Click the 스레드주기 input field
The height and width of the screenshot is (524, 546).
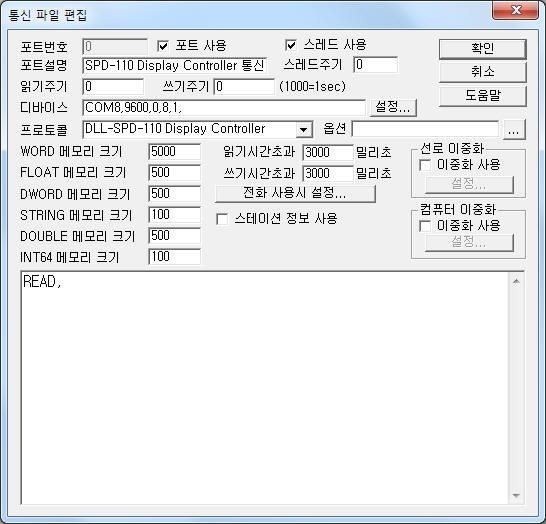coord(375,65)
